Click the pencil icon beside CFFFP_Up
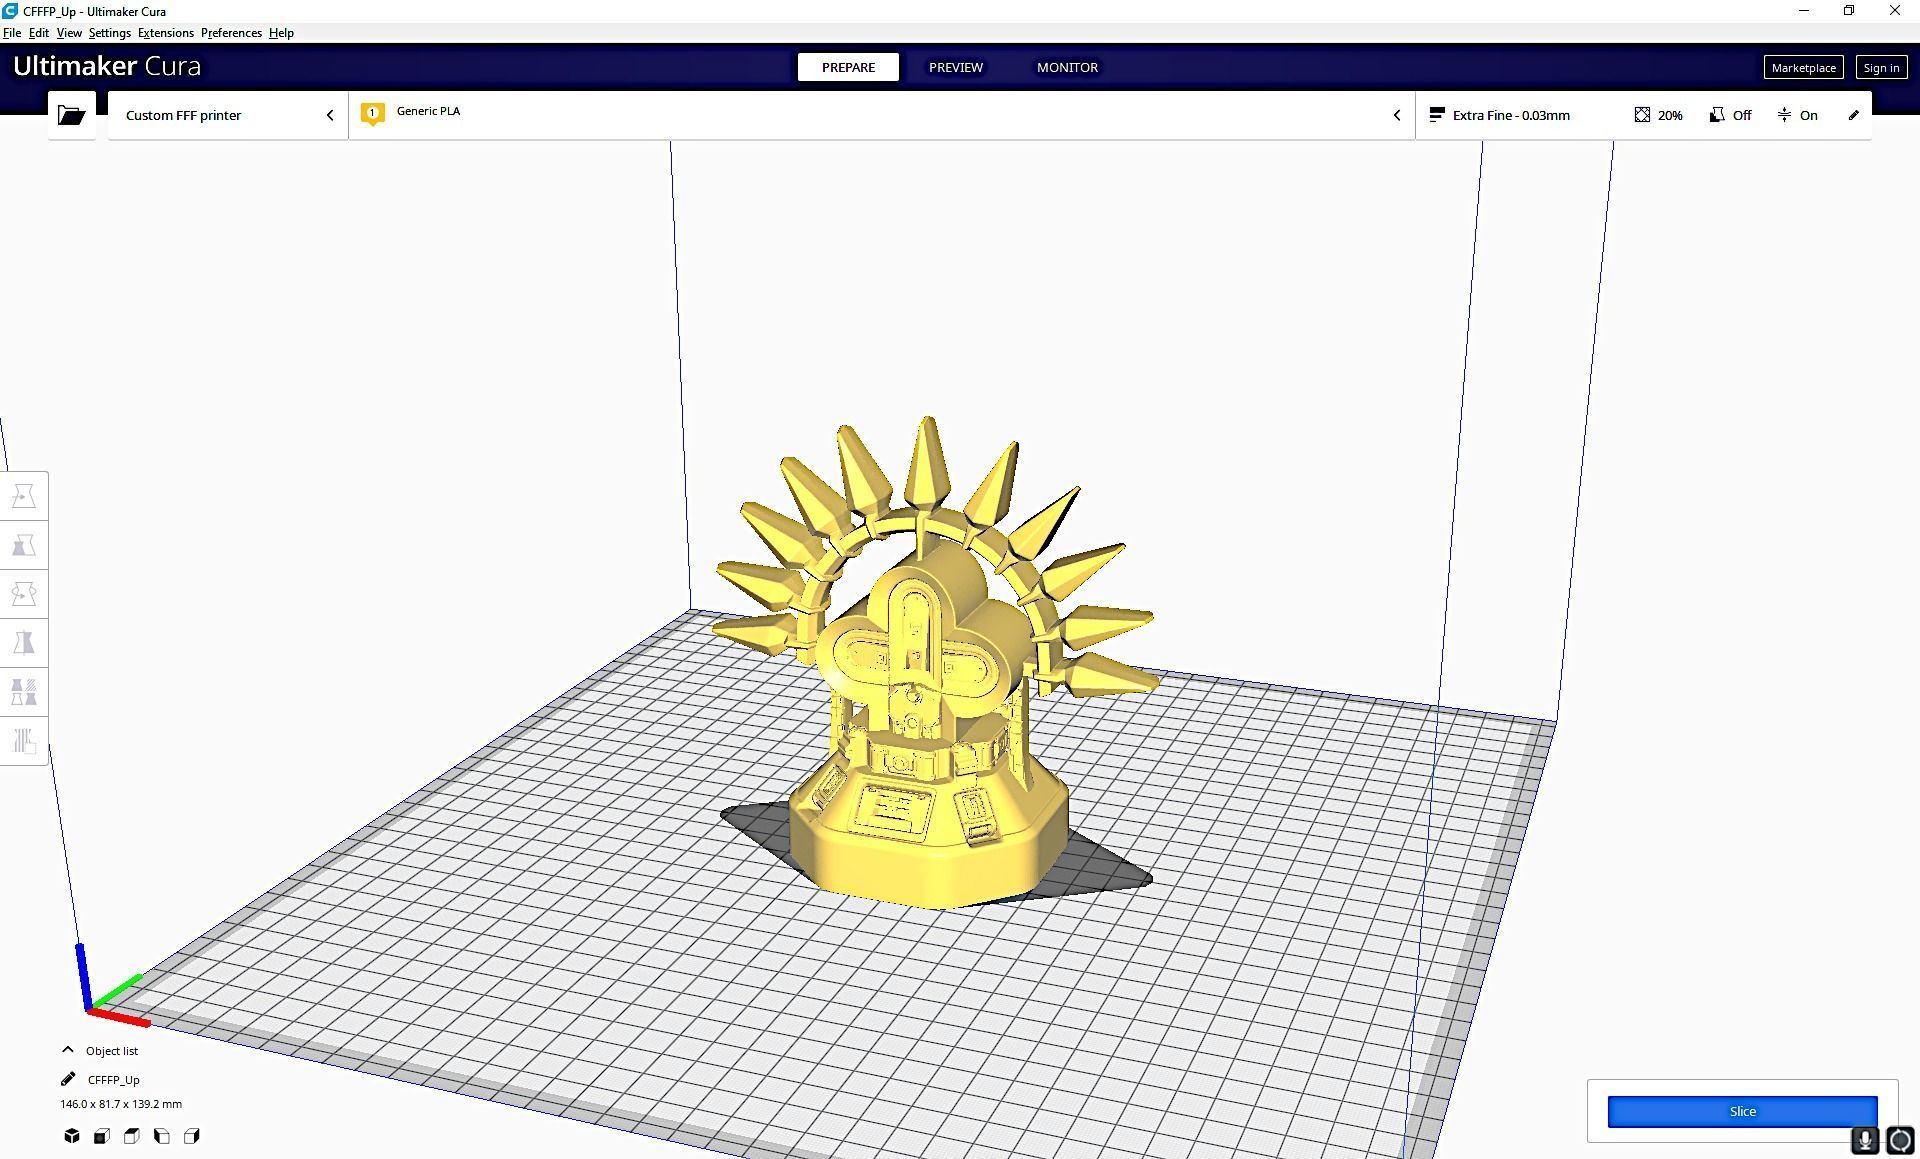The width and height of the screenshot is (1920, 1159). 68,1079
